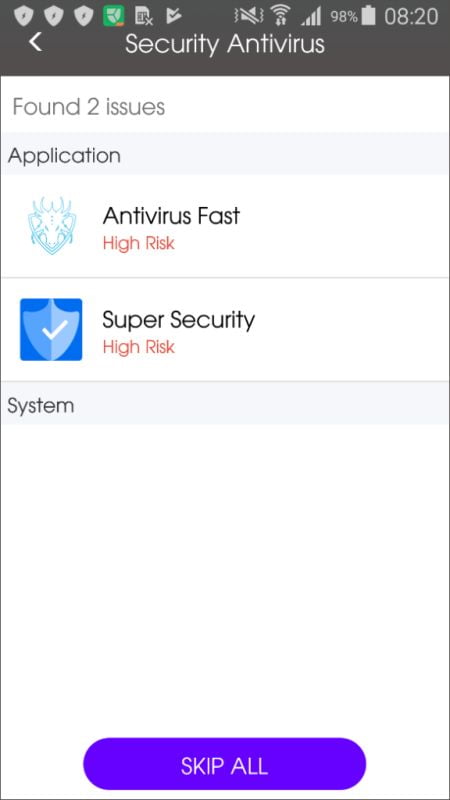Image resolution: width=450 pixels, height=800 pixels.
Task: Go back using the header arrow
Action: [35, 42]
